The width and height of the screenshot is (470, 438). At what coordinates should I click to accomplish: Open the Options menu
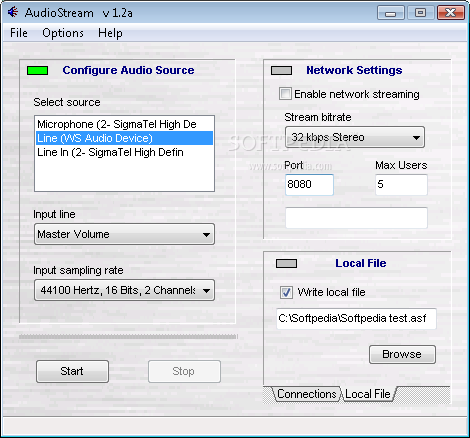pyautogui.click(x=63, y=33)
